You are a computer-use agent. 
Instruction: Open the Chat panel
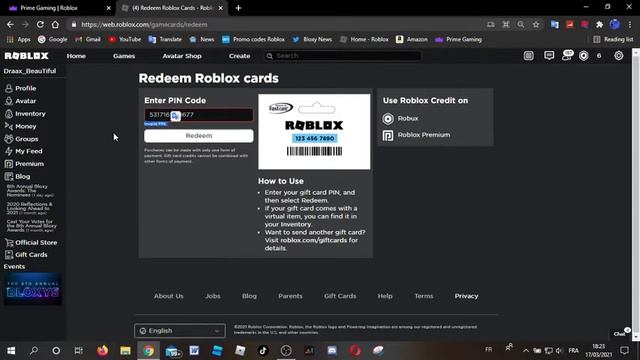tap(621, 333)
